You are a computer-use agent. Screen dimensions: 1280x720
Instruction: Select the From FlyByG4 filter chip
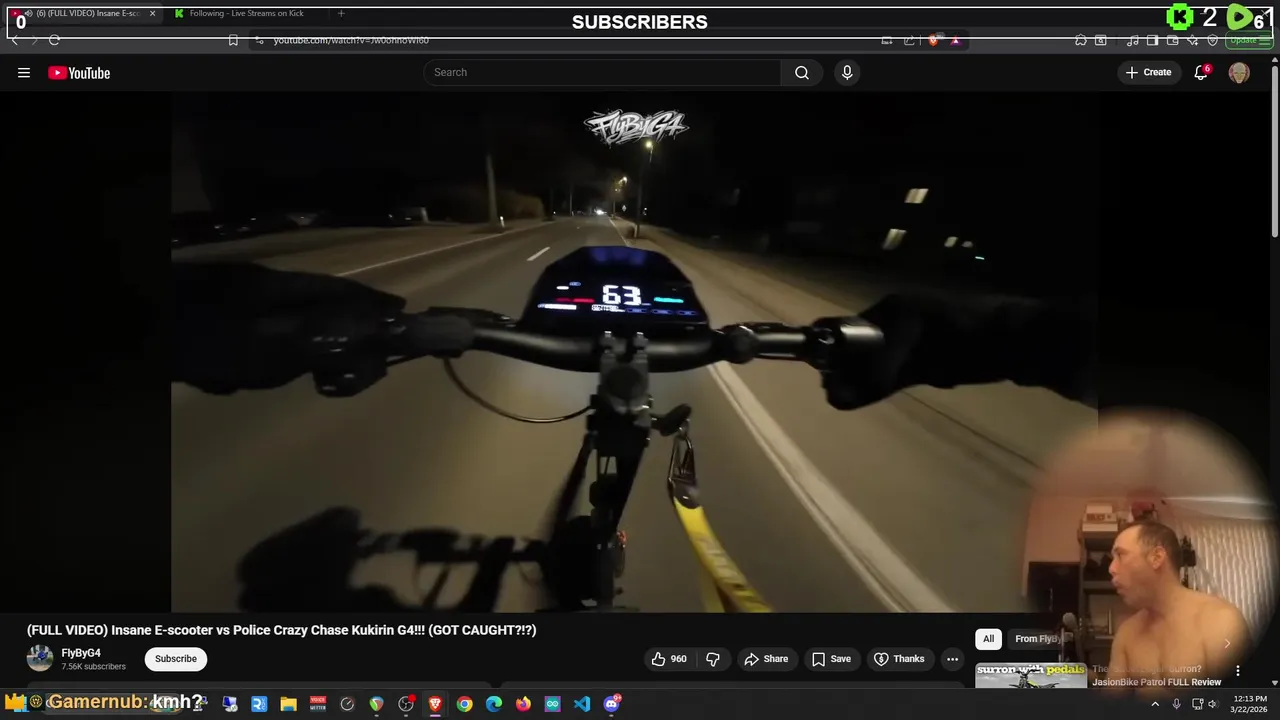1037,639
